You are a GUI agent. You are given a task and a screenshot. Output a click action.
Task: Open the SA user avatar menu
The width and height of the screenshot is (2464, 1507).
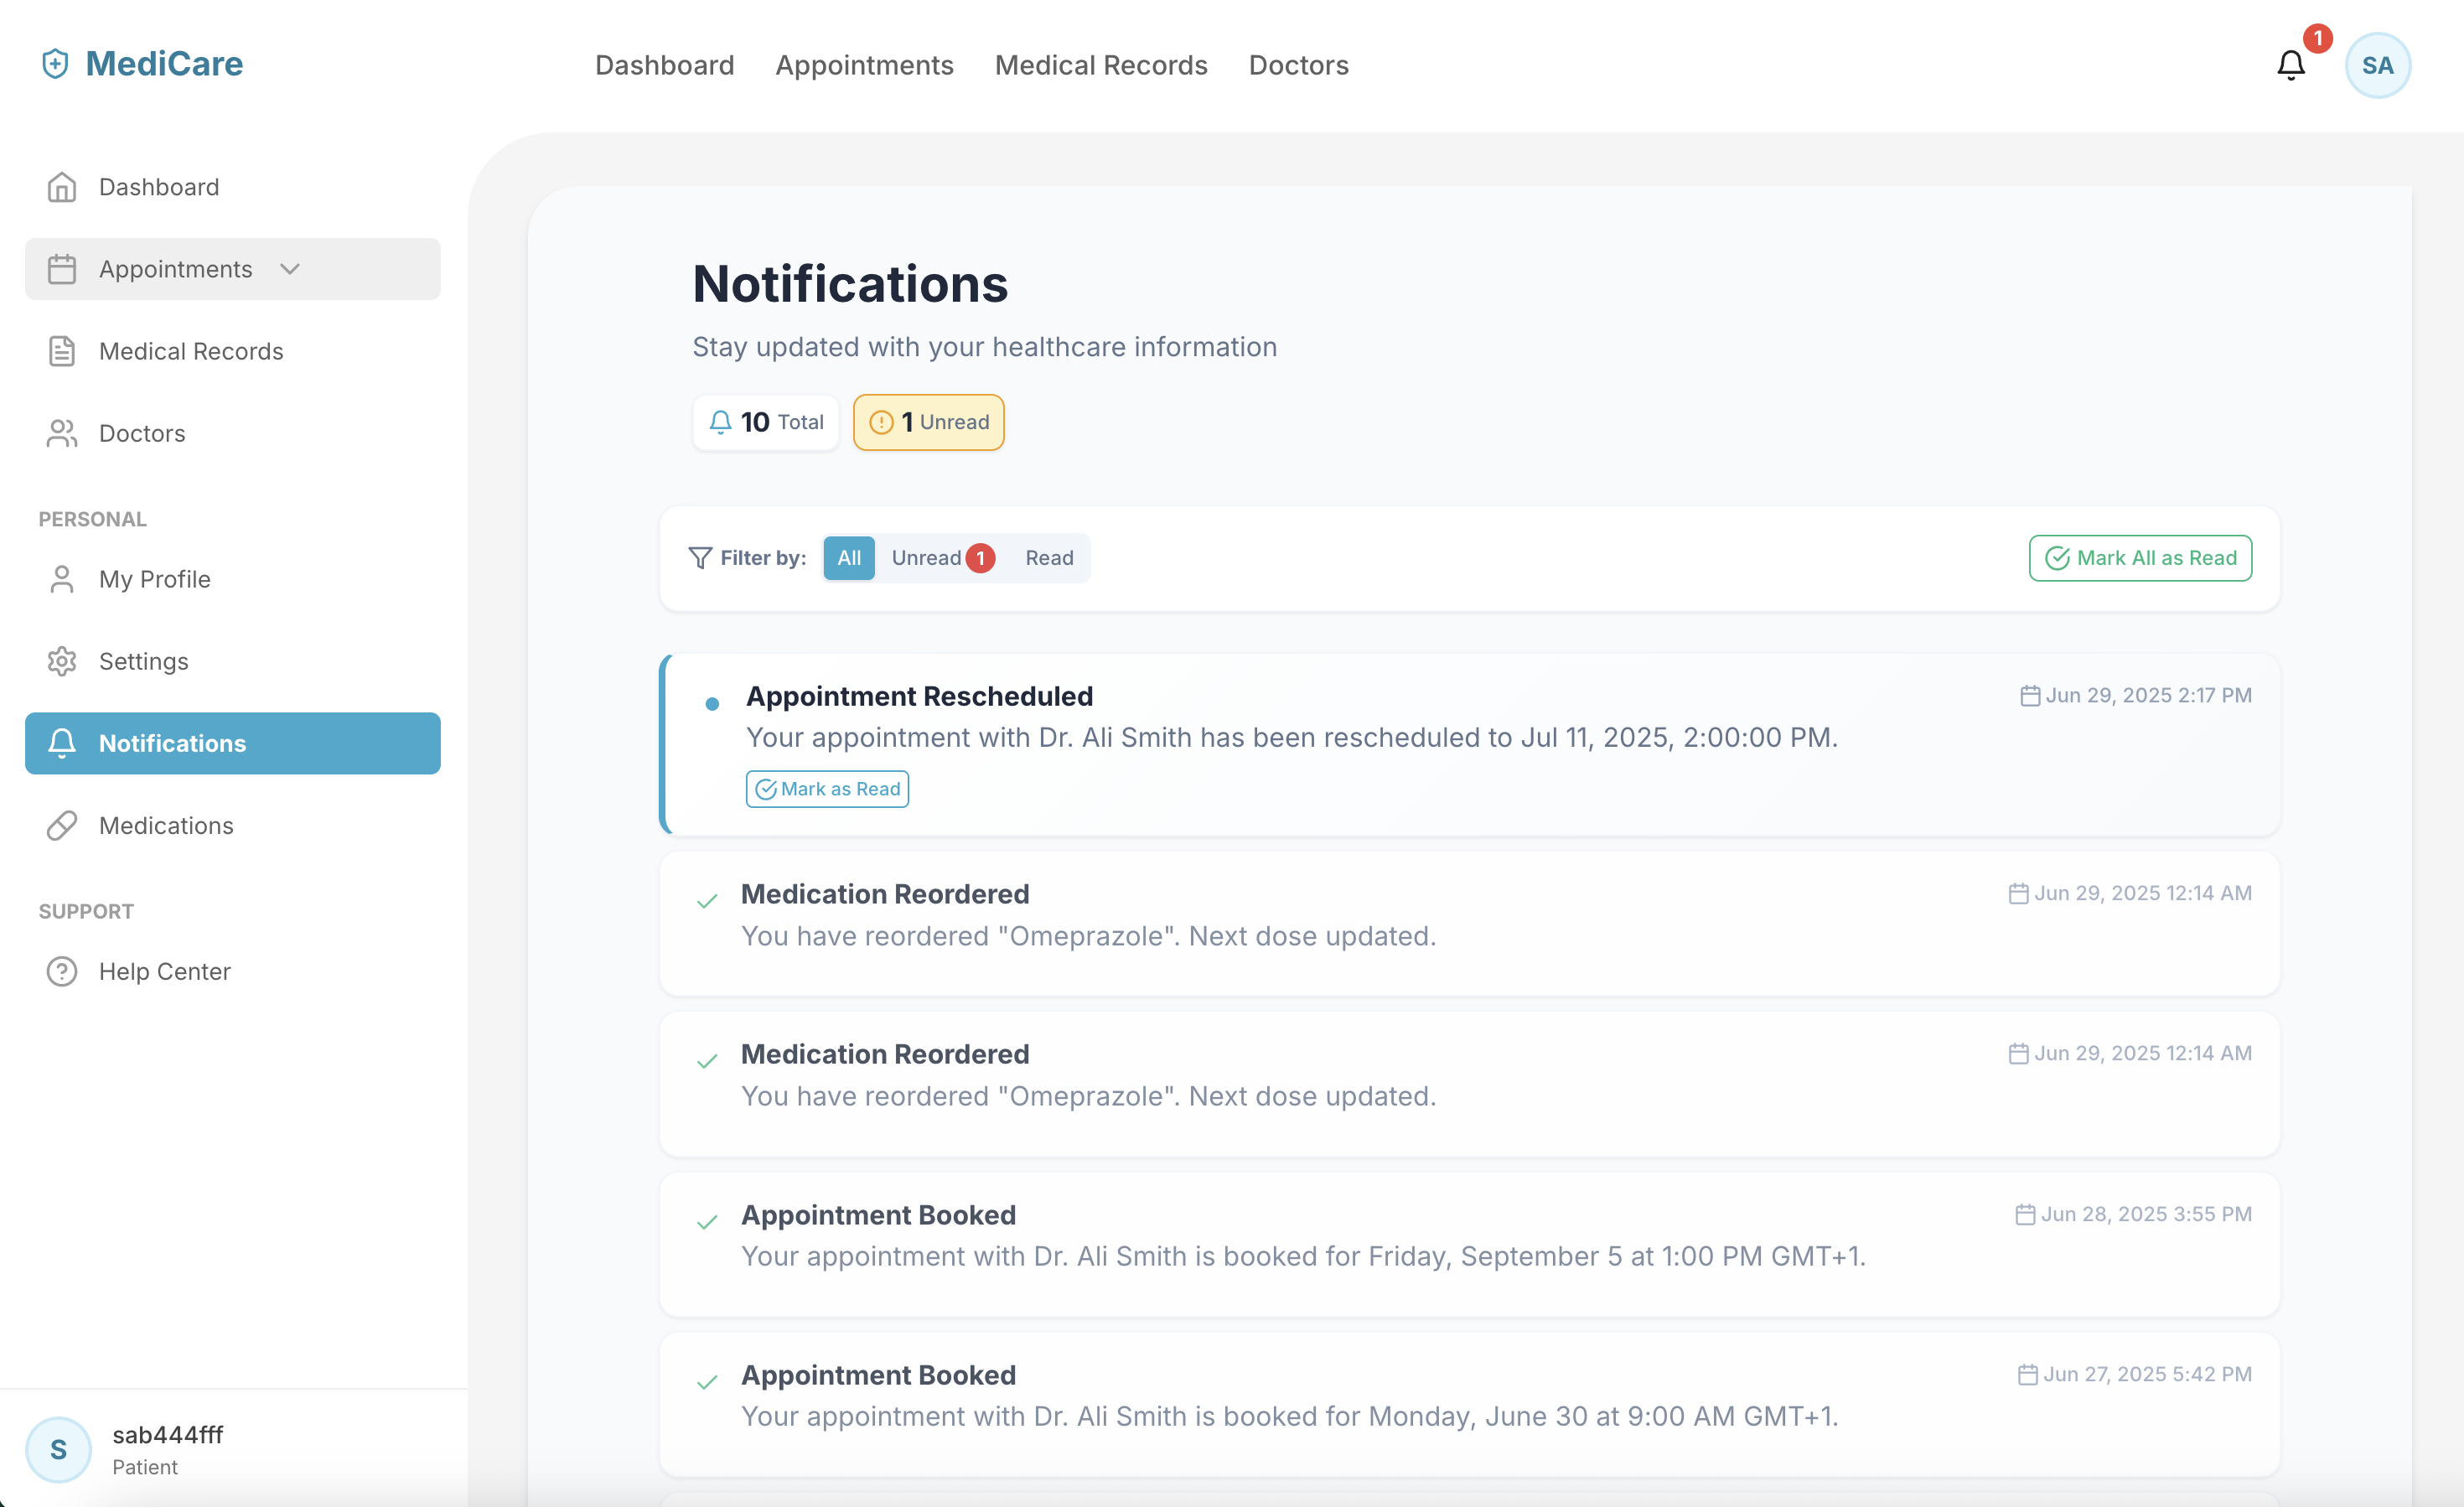pyautogui.click(x=2377, y=65)
